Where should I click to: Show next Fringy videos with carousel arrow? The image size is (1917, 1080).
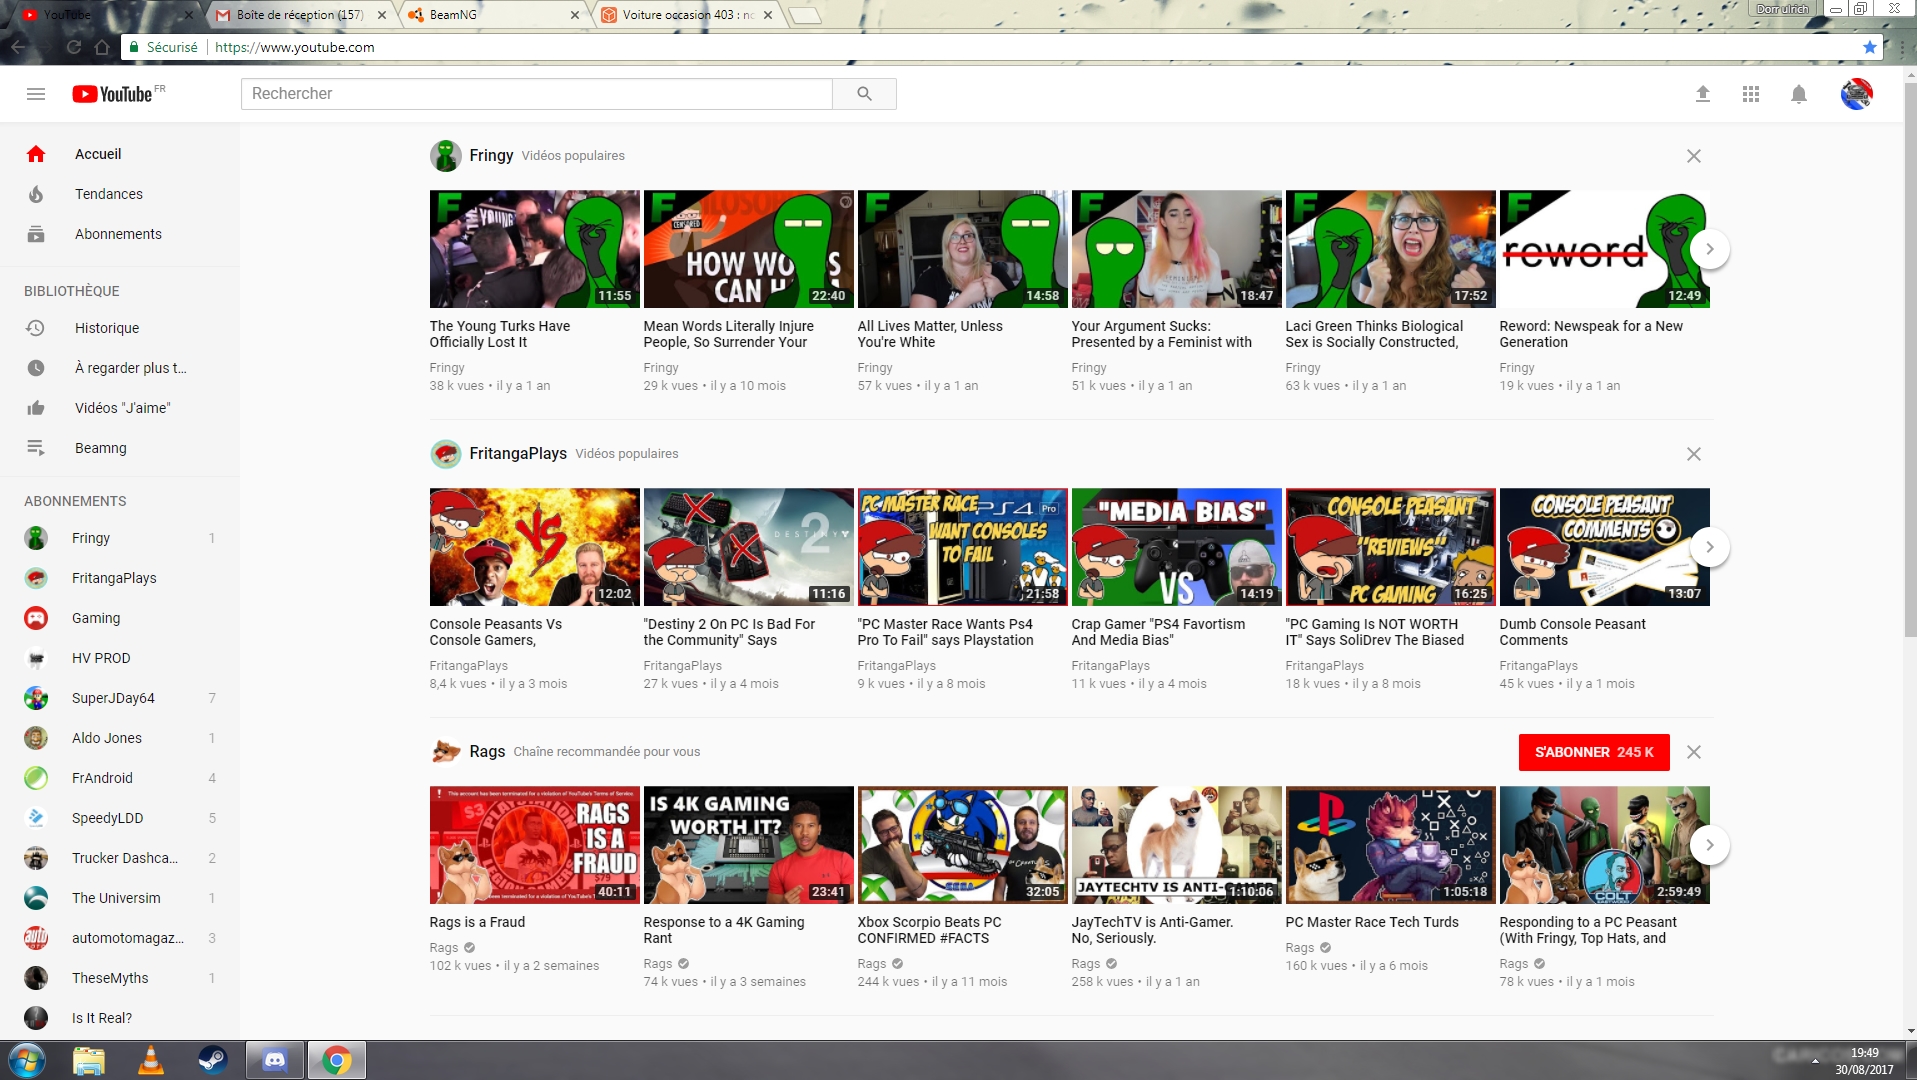(1710, 249)
